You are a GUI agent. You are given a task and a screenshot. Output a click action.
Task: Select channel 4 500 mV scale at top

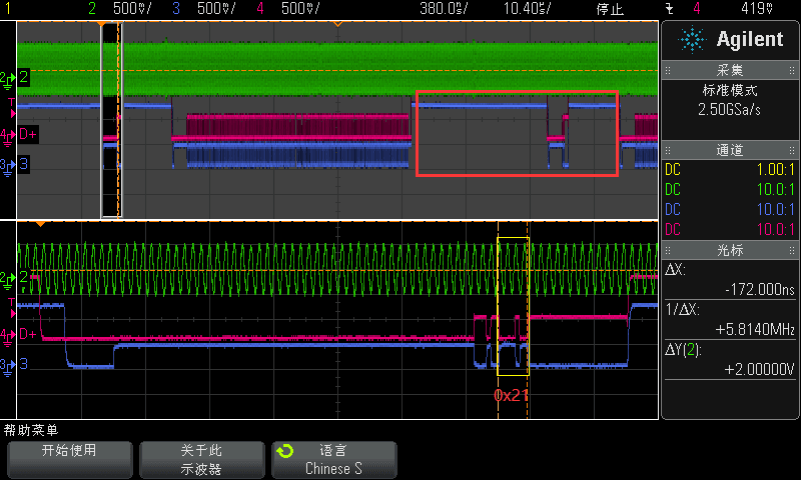pos(292,9)
